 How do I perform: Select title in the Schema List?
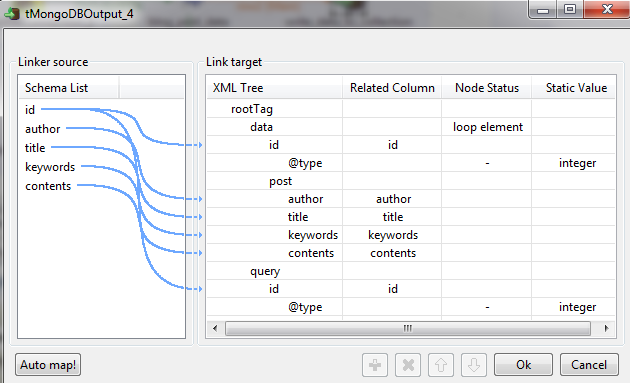tap(35, 148)
